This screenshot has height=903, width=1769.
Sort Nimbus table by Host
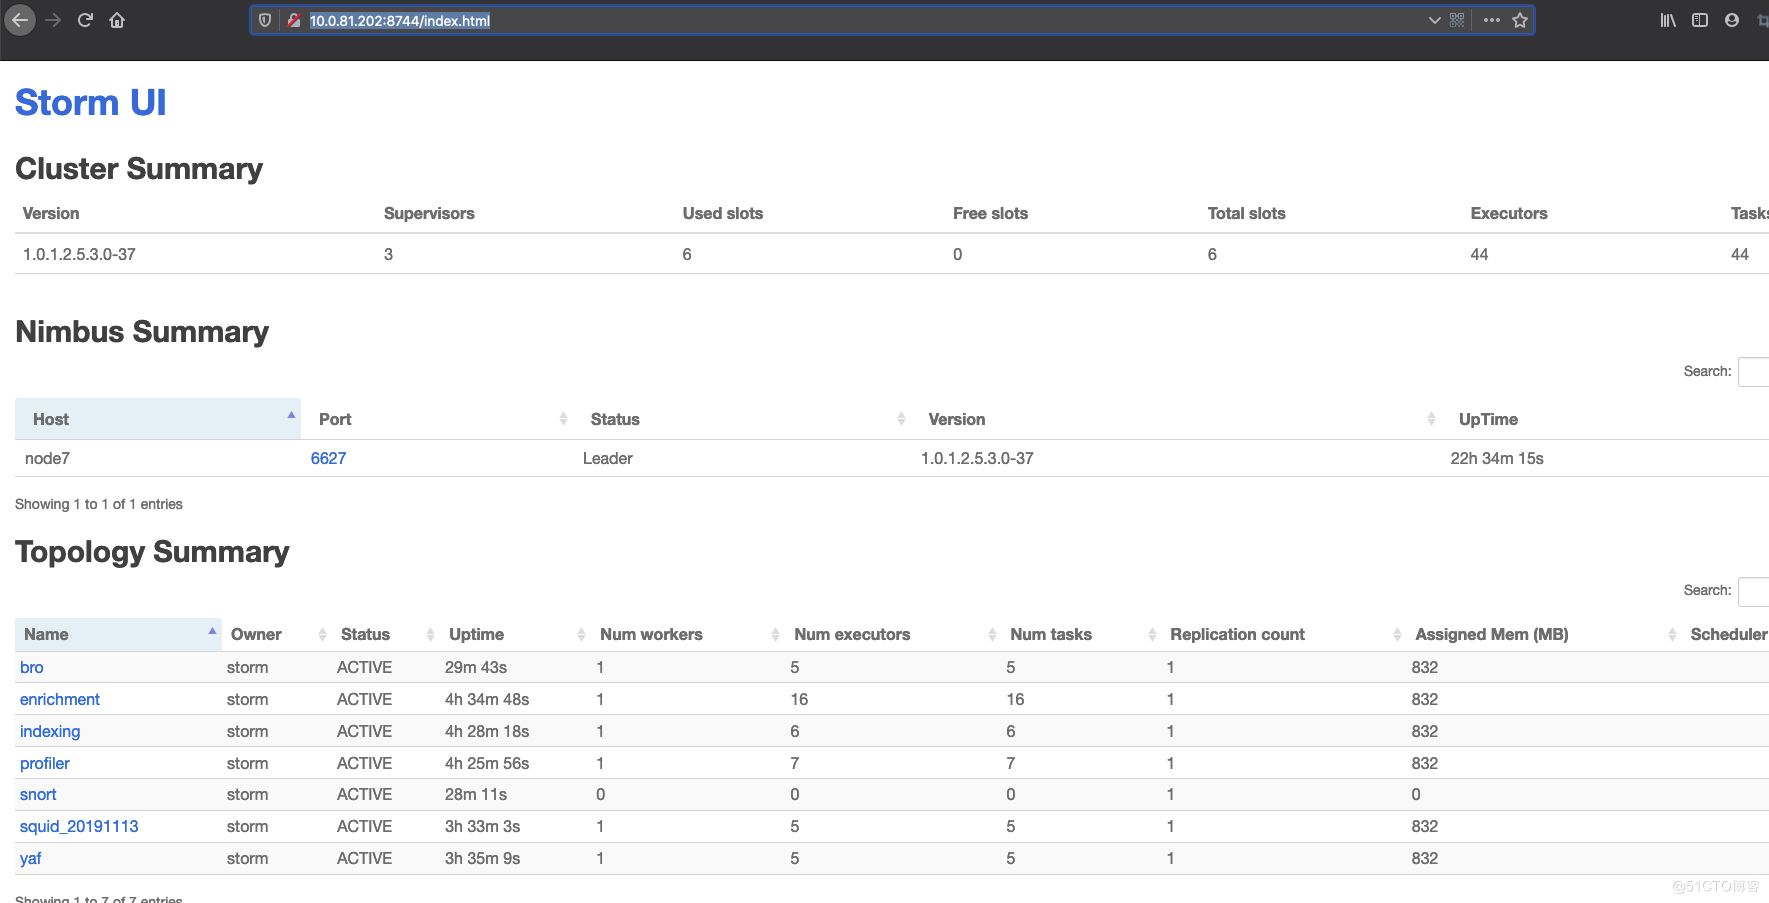tap(158, 419)
